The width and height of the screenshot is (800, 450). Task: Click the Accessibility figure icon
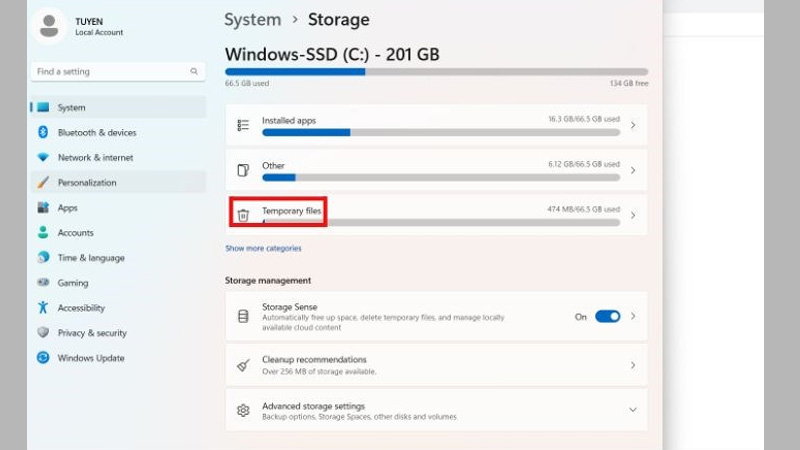[x=43, y=308]
